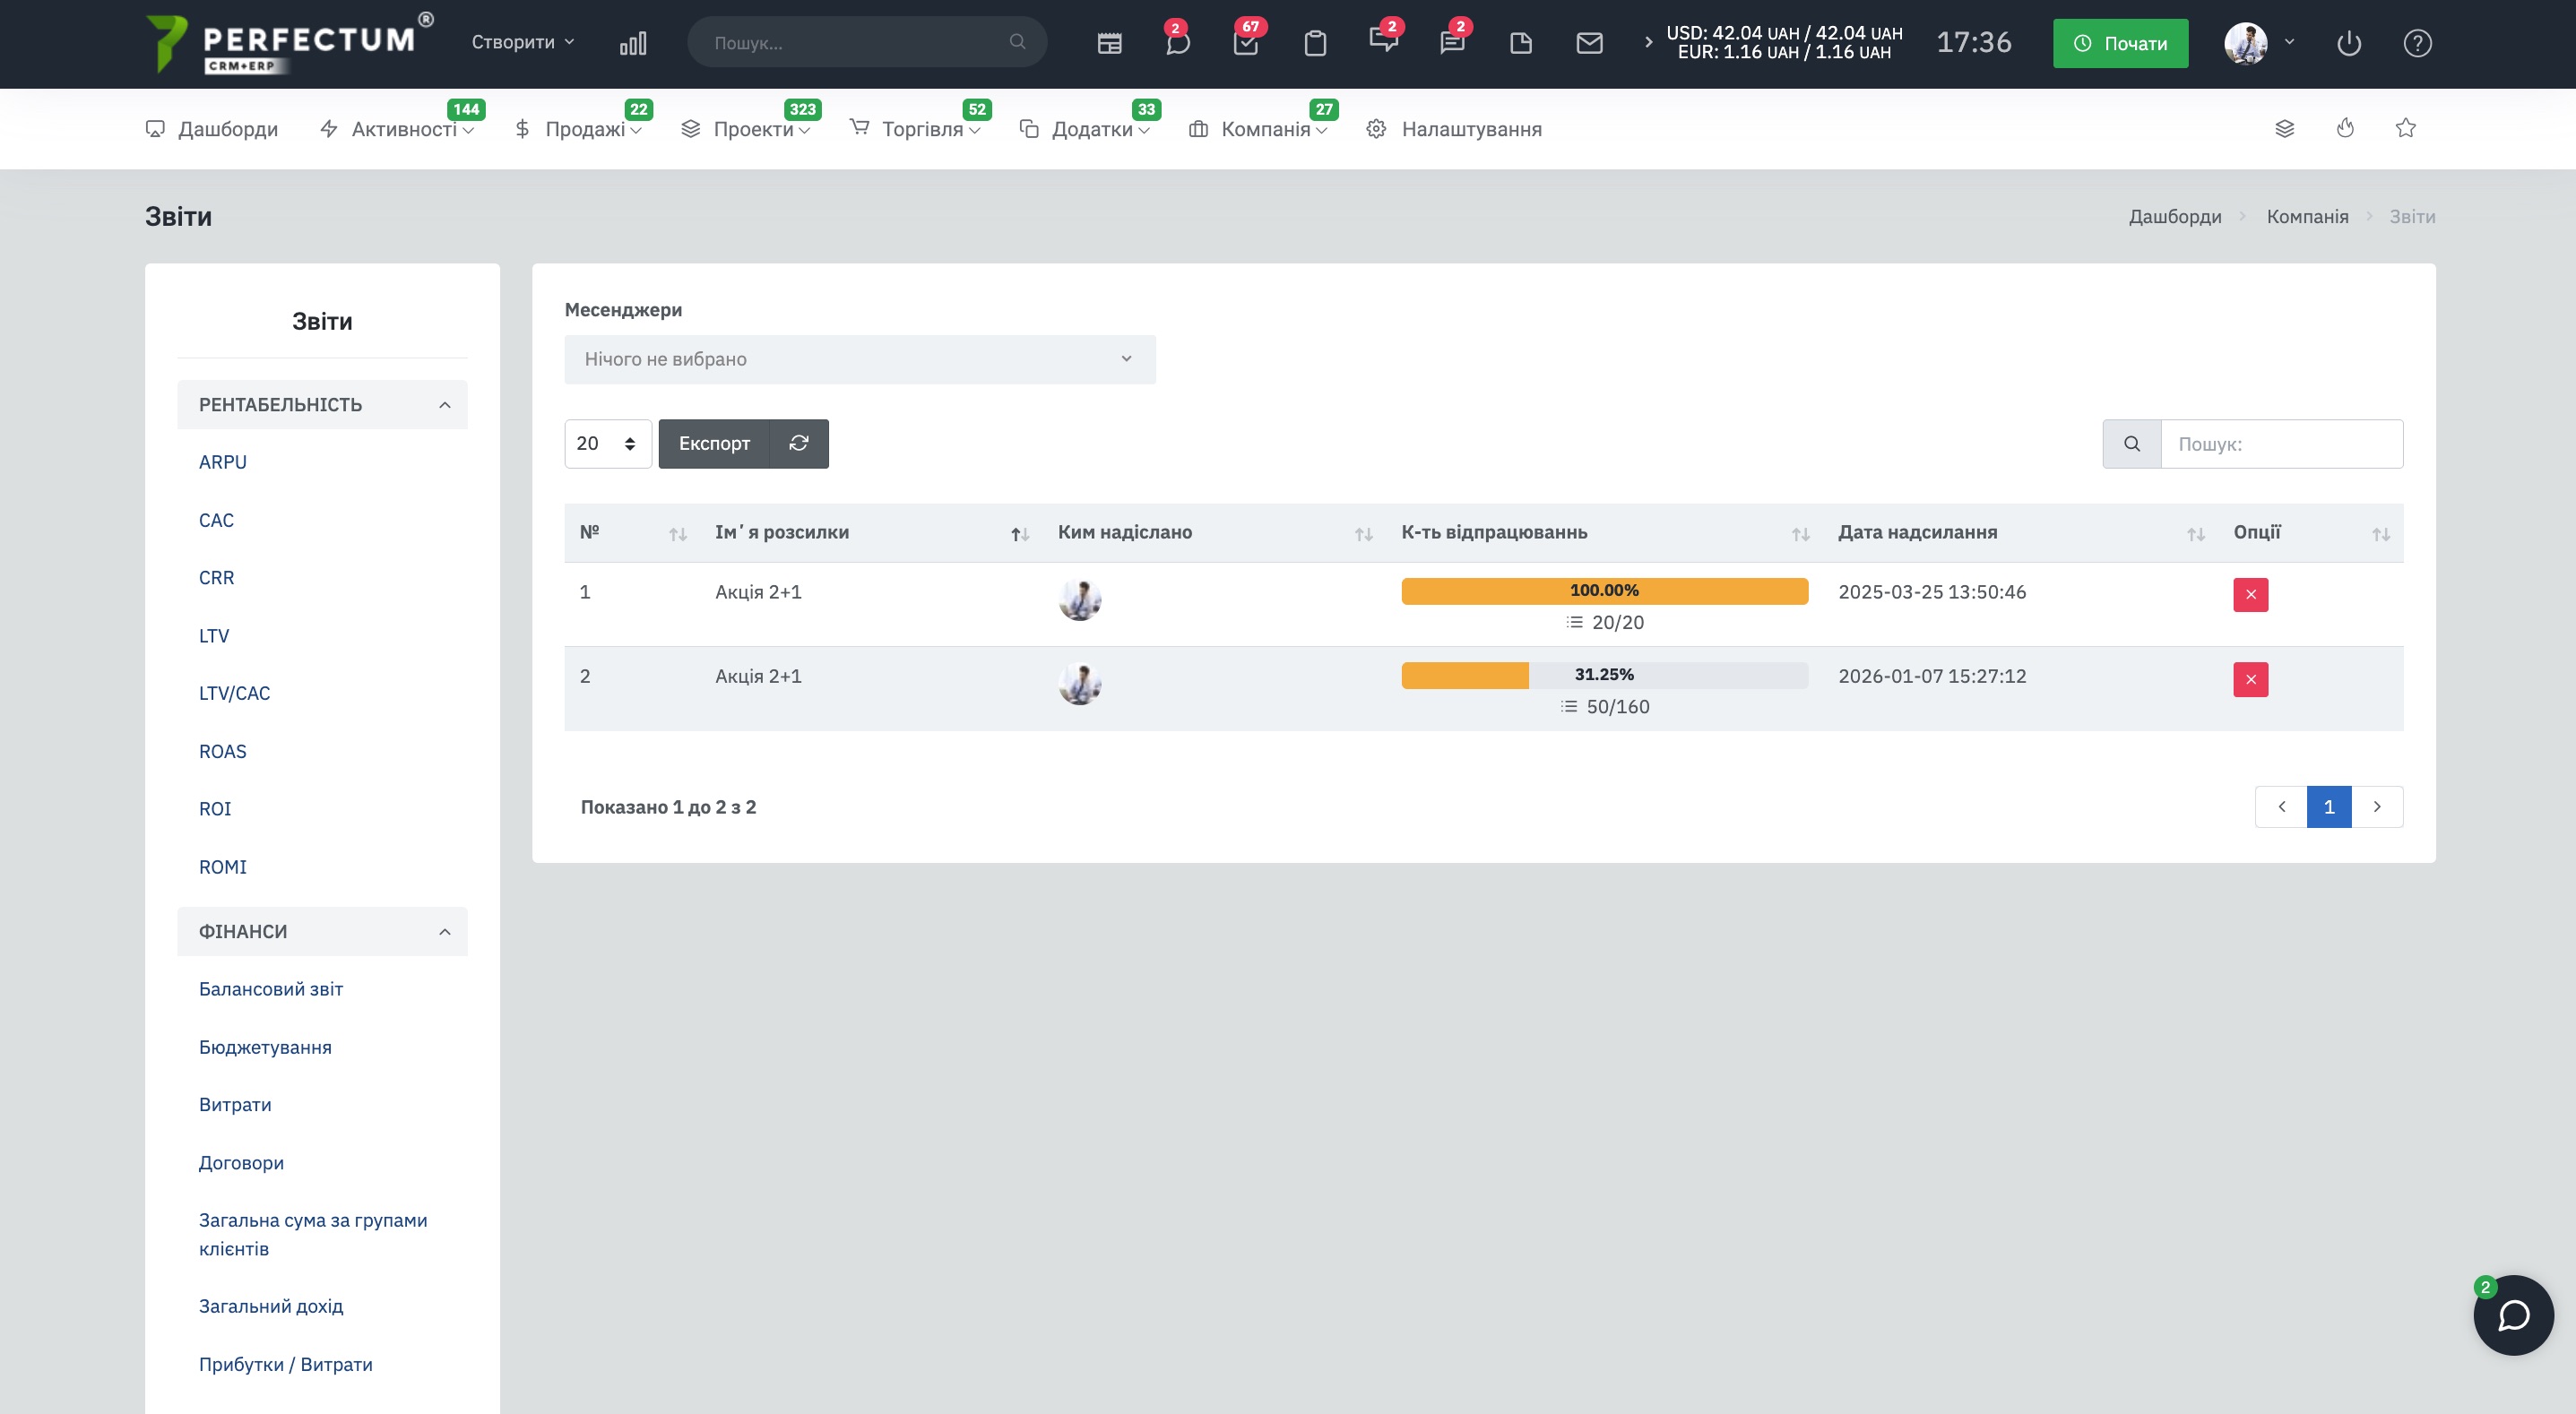
Task: Open the ROMI report link
Action: 222,867
